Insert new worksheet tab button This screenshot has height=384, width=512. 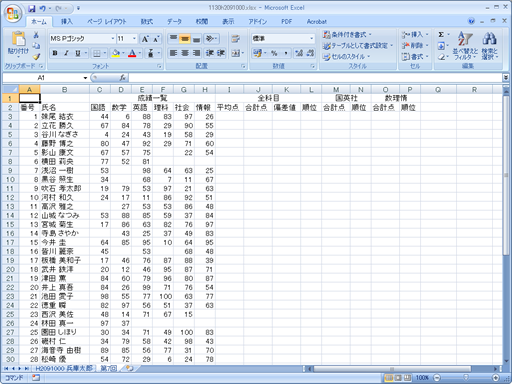coord(129,368)
